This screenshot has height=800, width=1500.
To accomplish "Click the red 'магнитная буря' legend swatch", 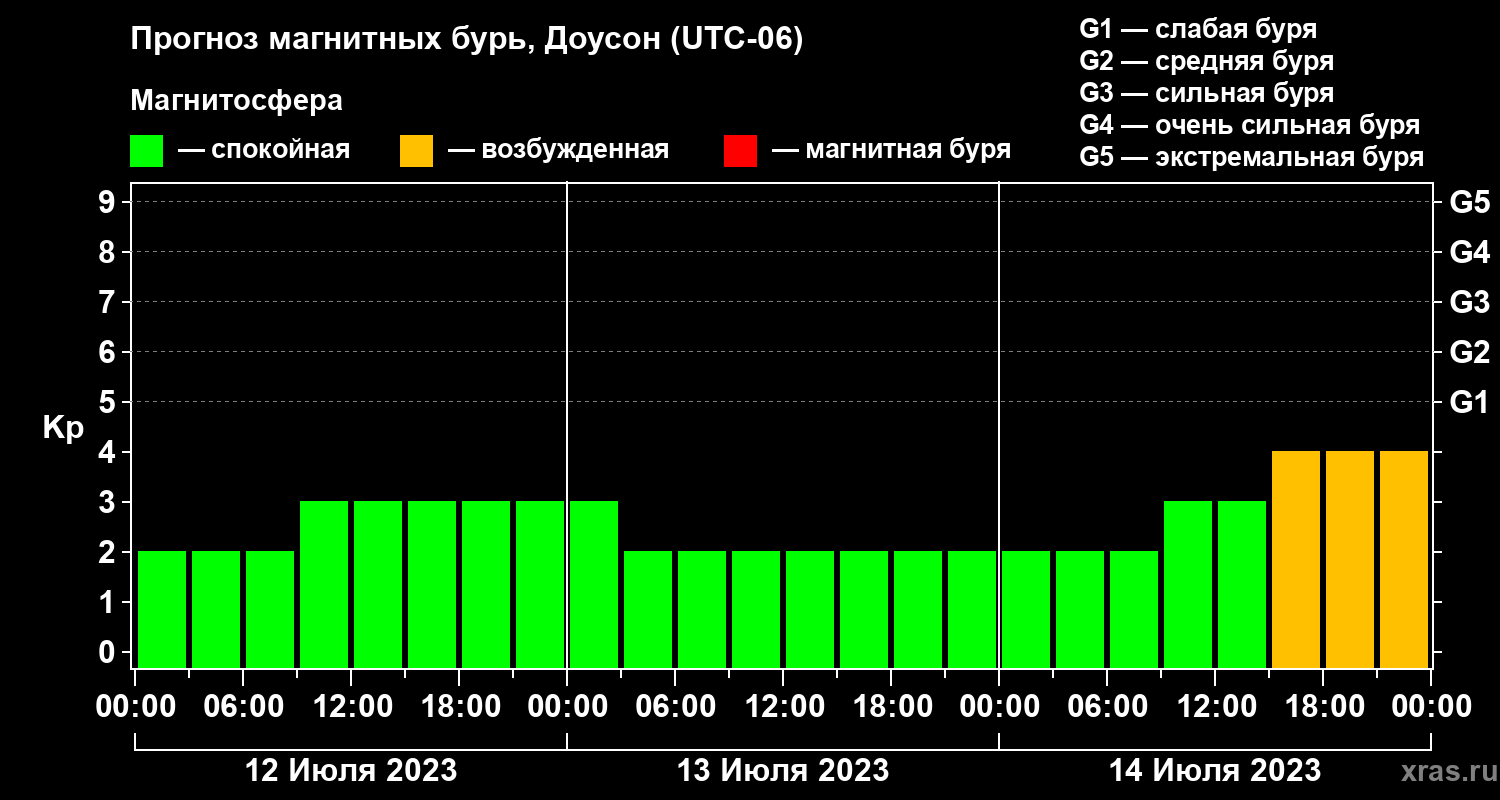I will click(740, 151).
